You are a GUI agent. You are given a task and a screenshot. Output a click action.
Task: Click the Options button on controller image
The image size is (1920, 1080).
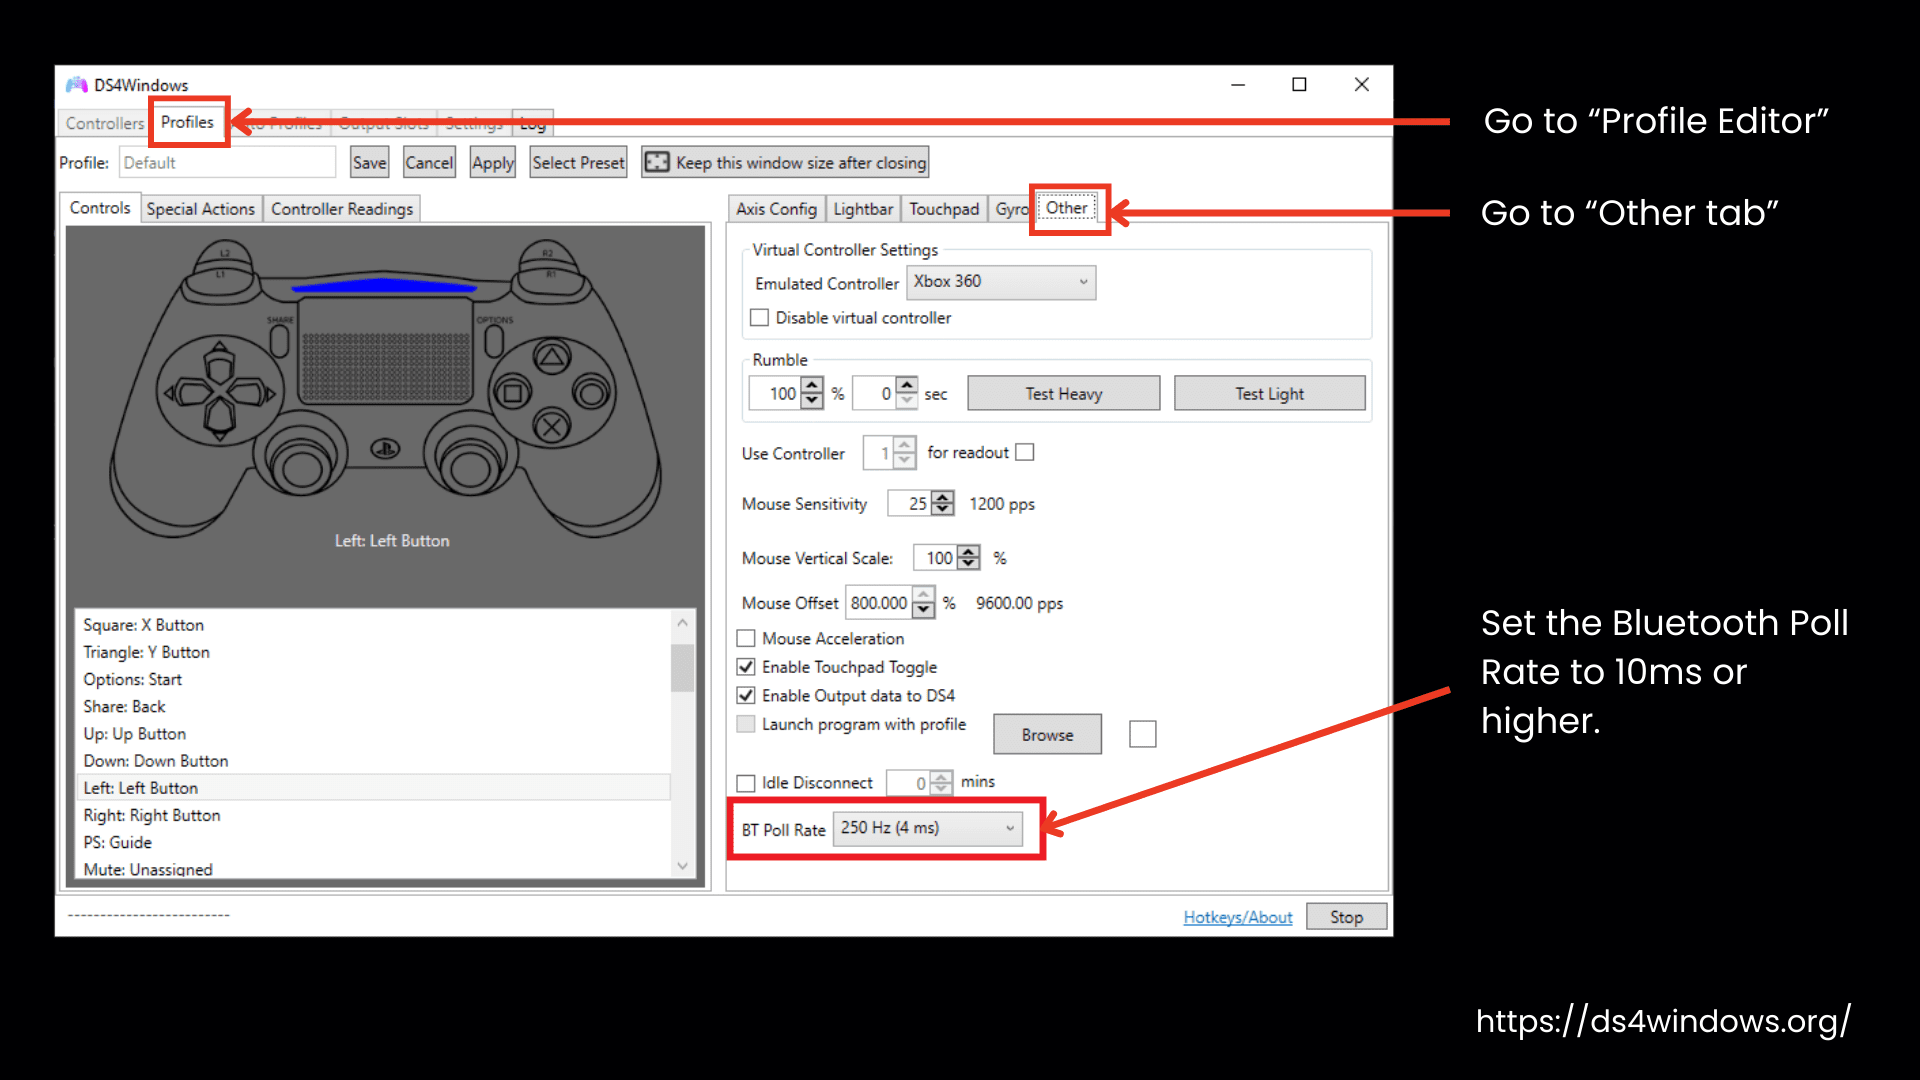pos(494,341)
